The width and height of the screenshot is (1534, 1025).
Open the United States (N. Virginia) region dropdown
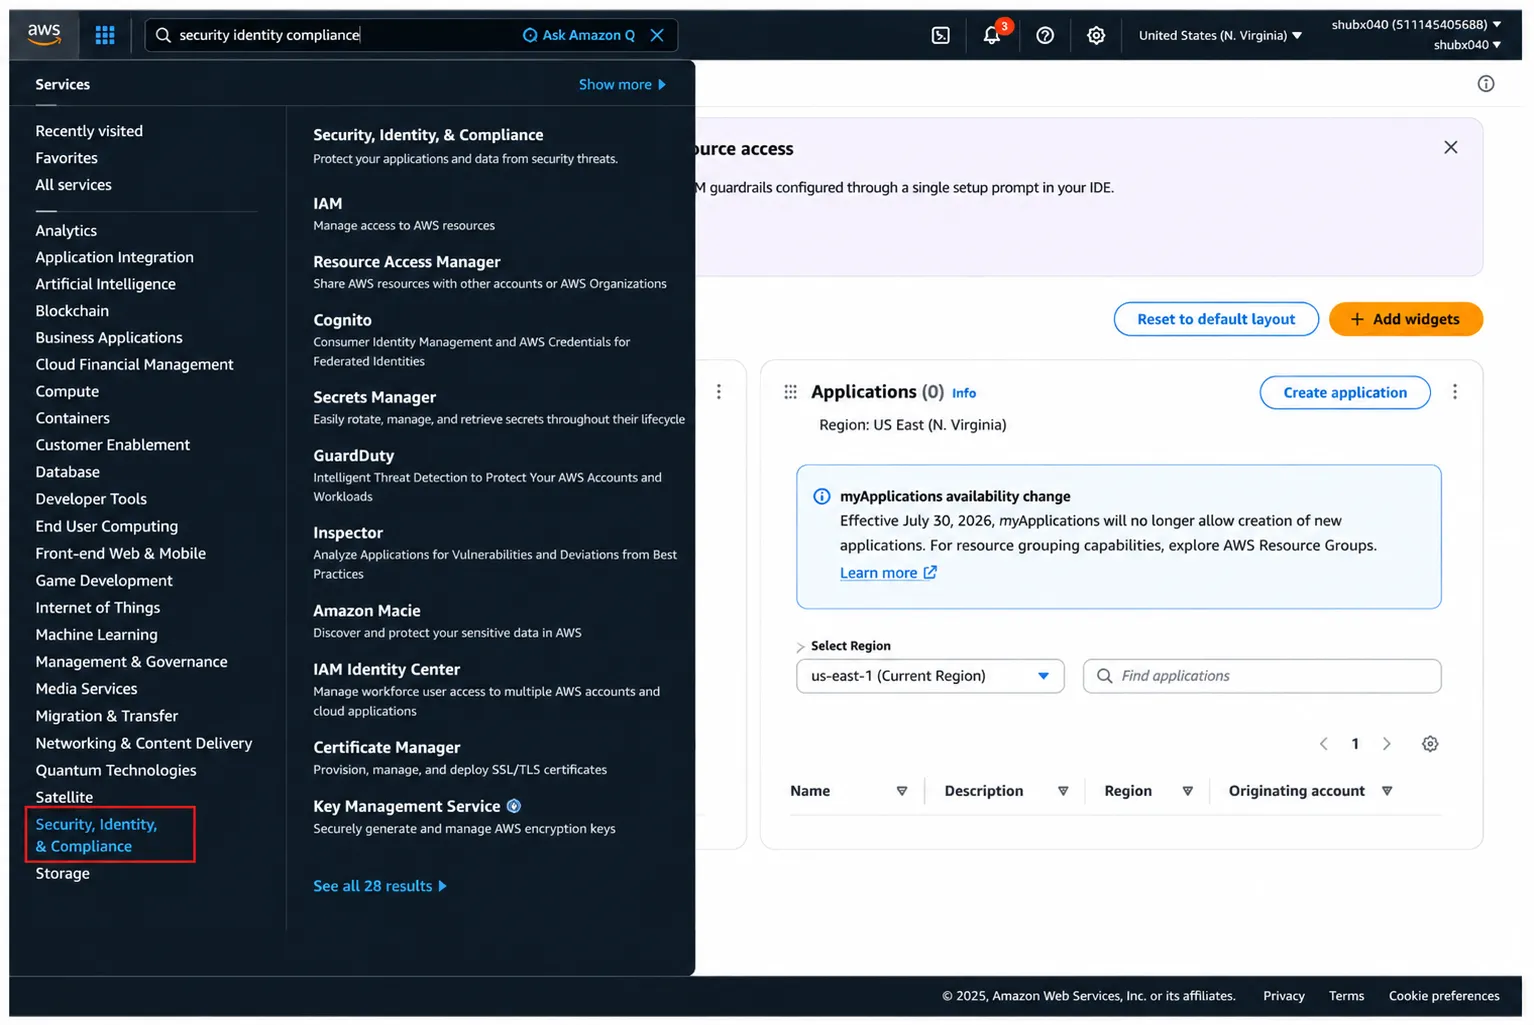click(1220, 35)
